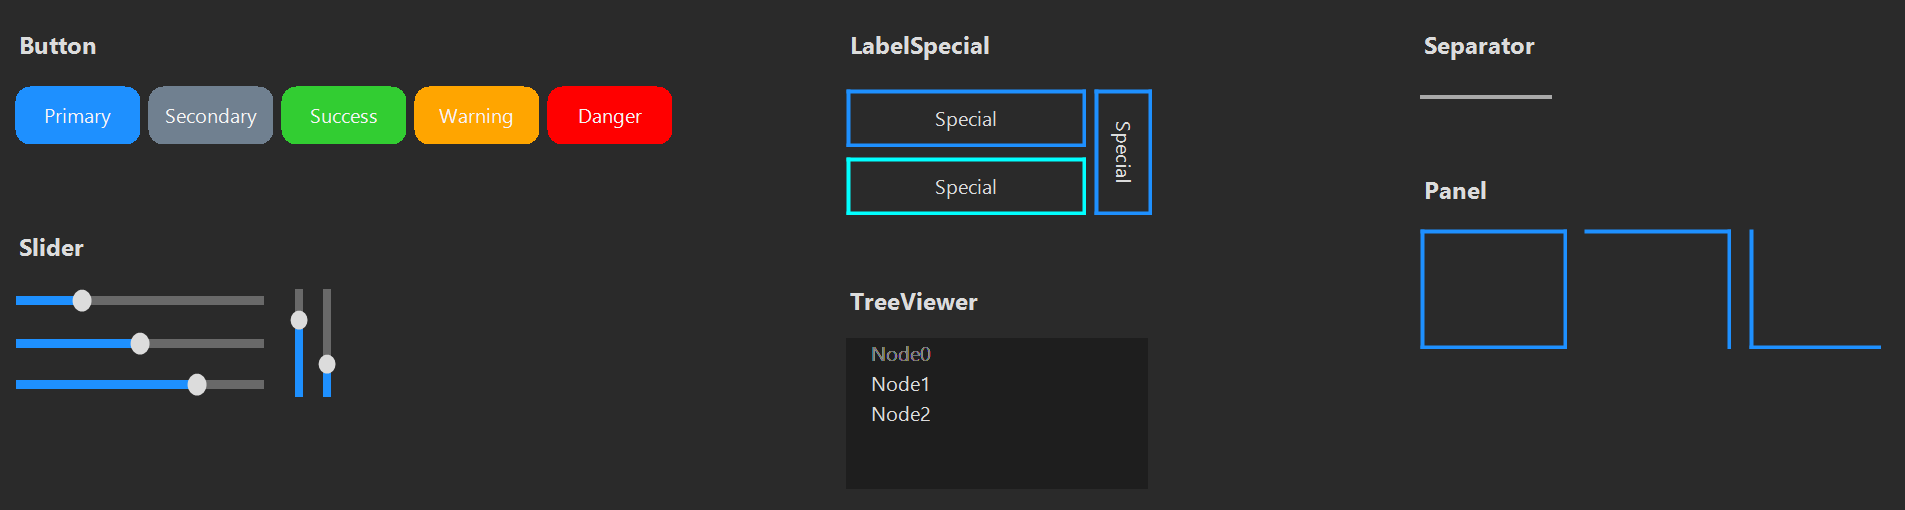Click the middle horizontal slider's thumb

140,343
